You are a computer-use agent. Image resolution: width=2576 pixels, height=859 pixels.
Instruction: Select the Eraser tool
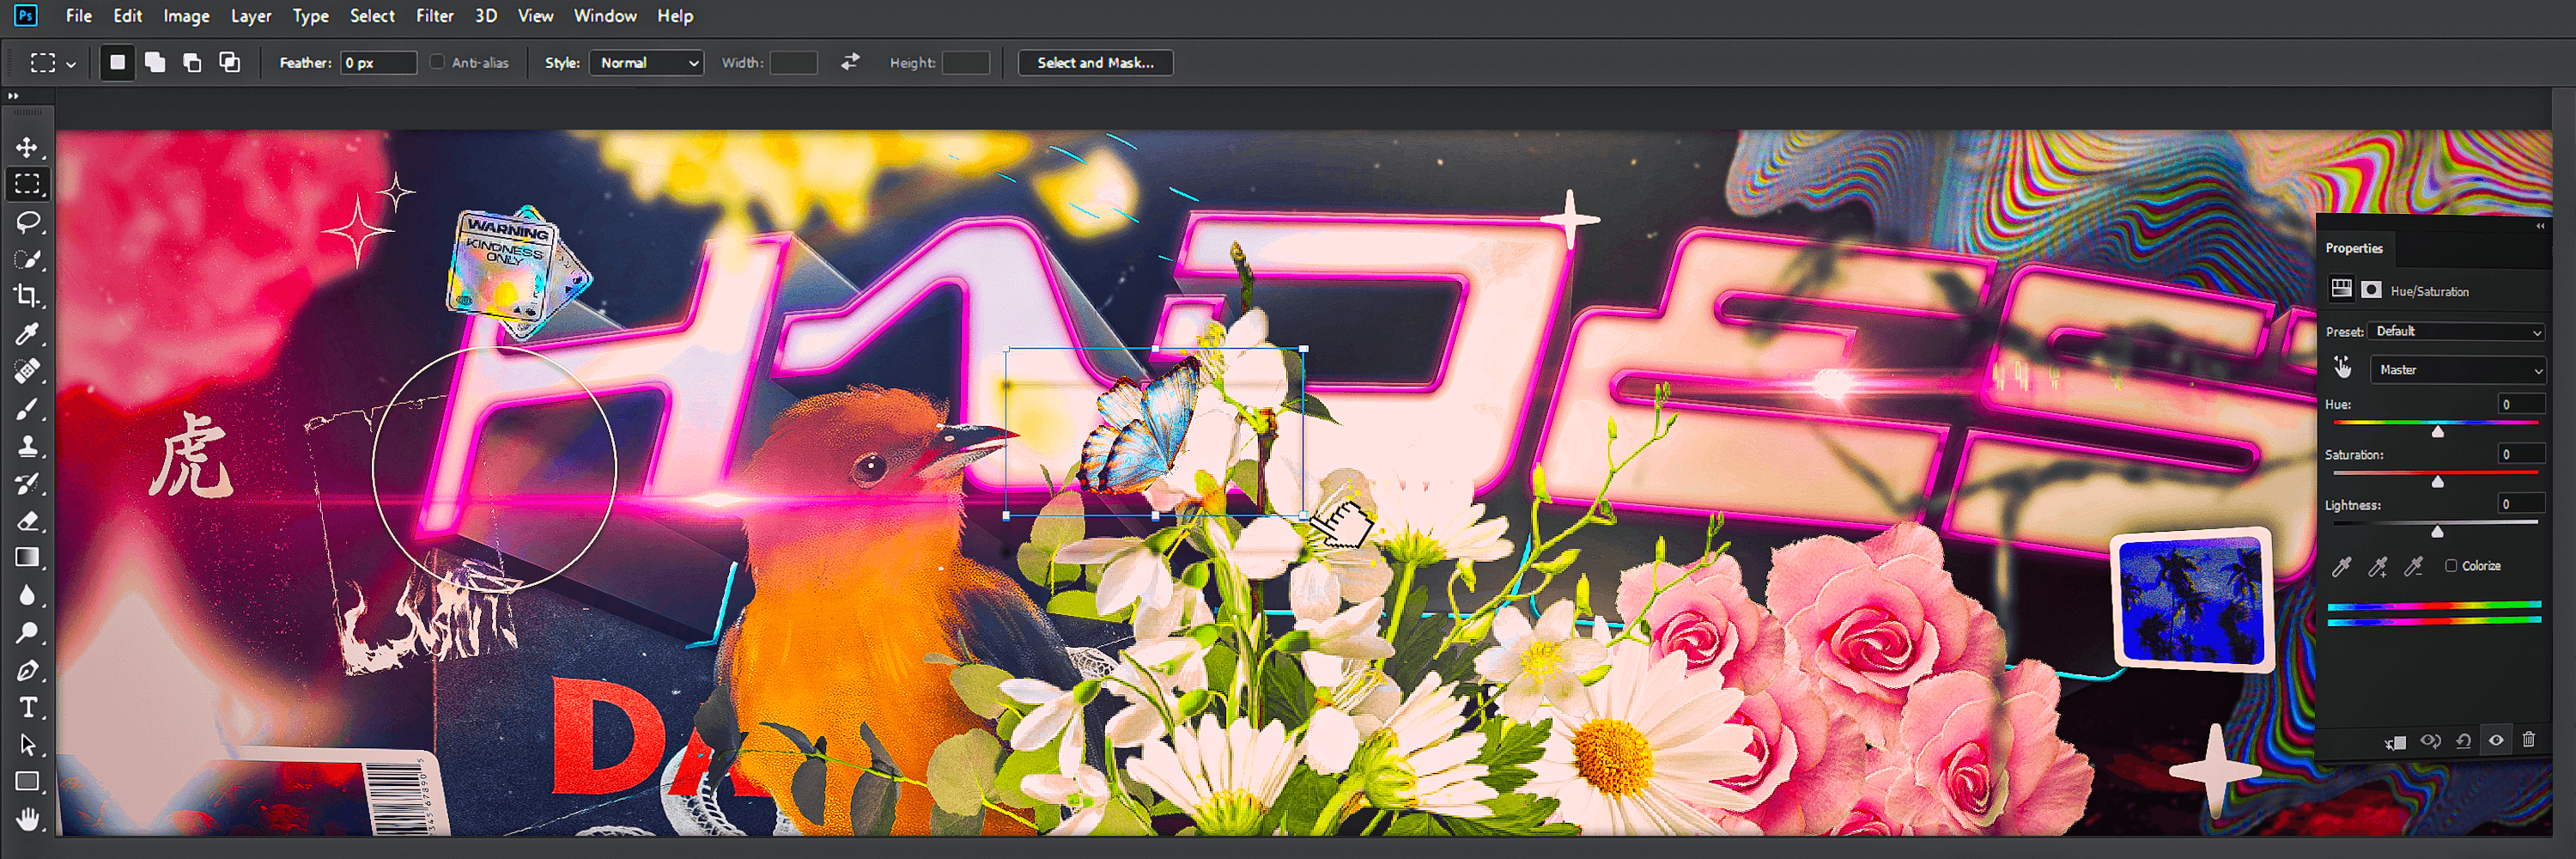coord(27,521)
